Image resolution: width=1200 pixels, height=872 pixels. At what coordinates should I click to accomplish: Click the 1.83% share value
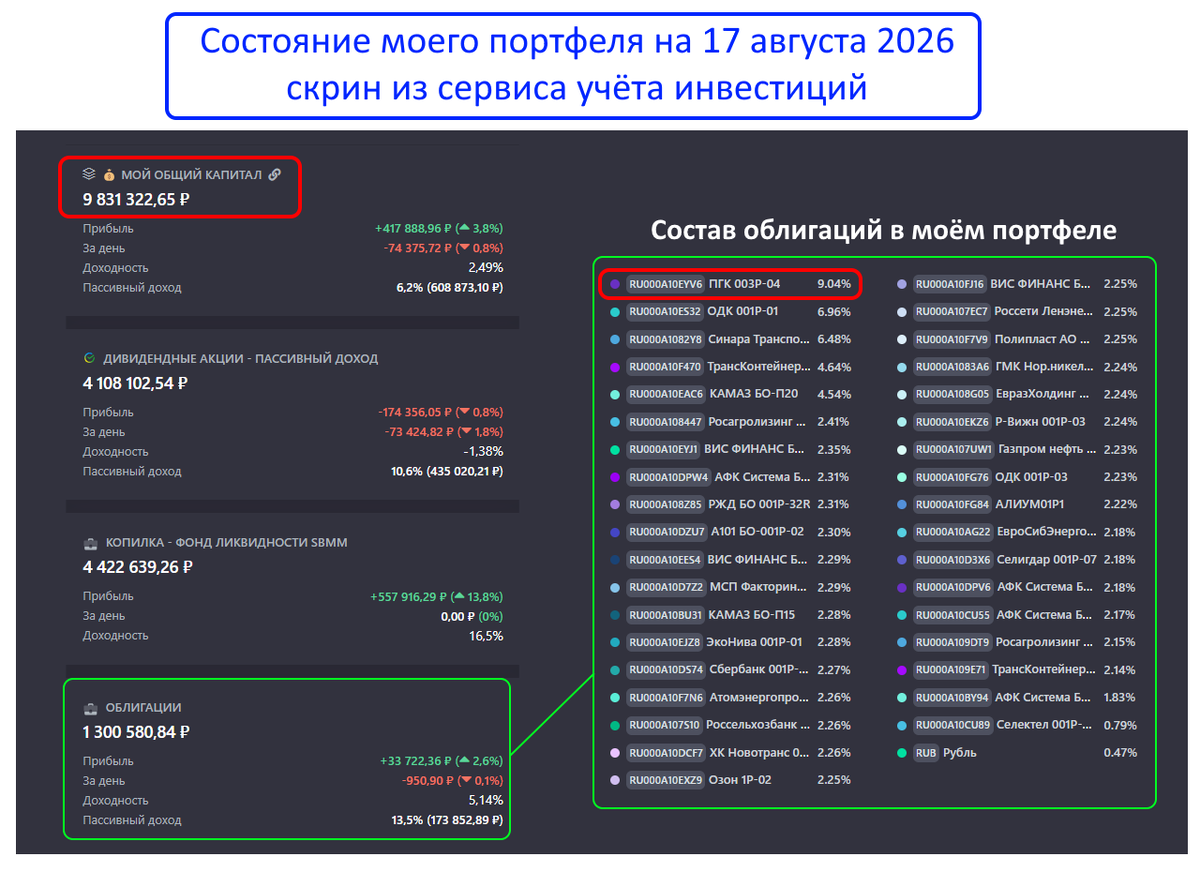click(x=1120, y=697)
